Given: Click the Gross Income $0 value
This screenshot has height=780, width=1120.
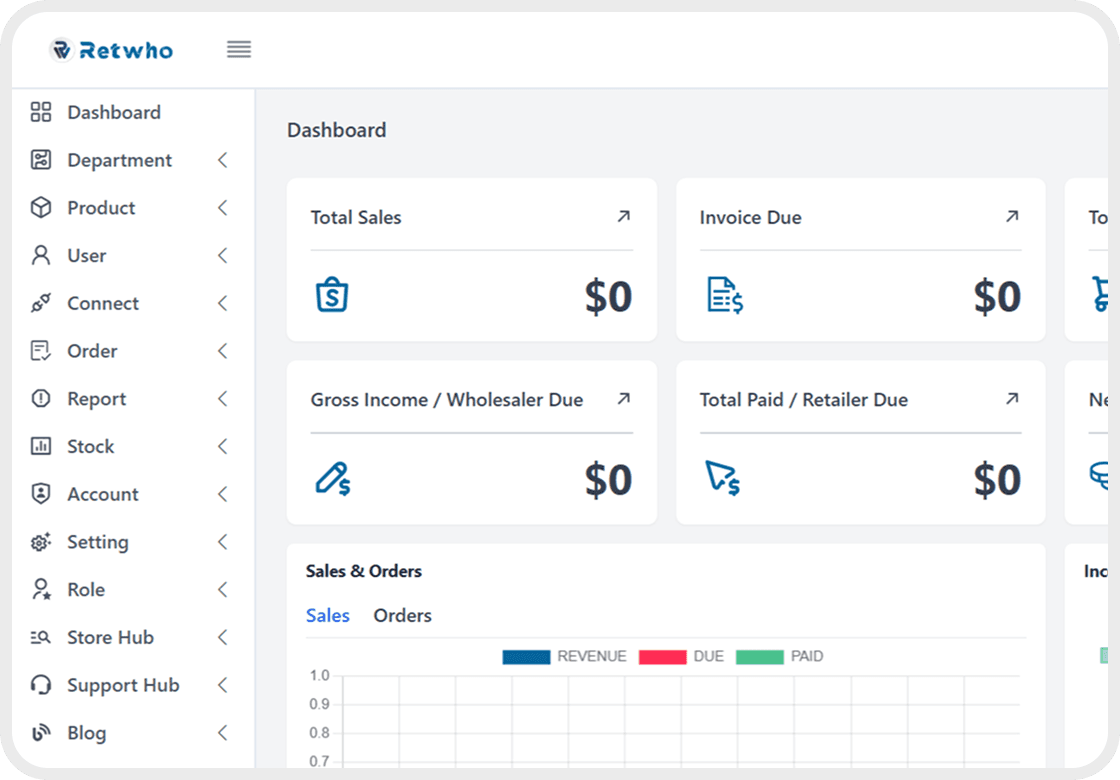Looking at the screenshot, I should (x=609, y=479).
